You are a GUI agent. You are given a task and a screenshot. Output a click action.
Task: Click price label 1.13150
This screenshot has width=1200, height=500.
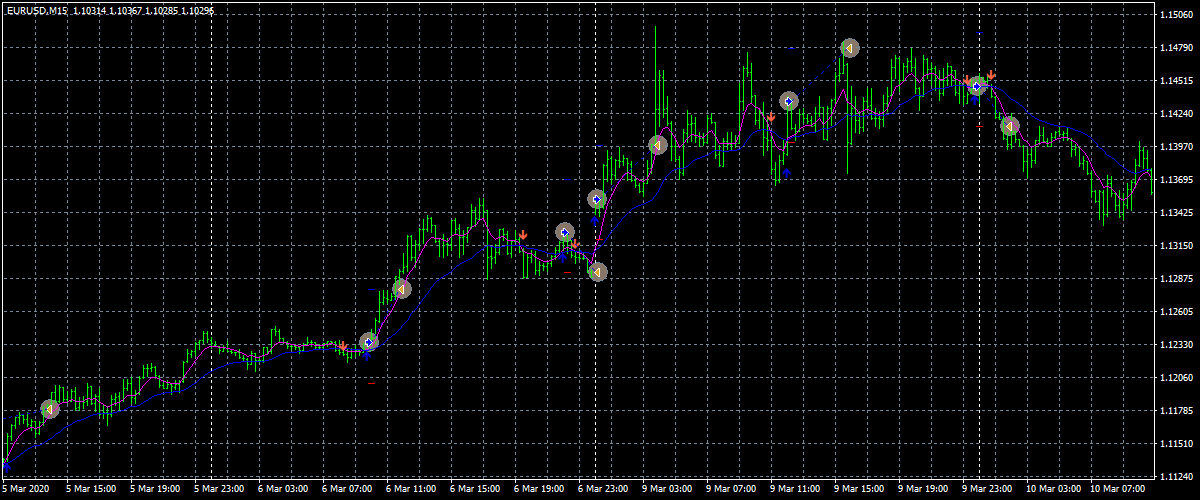tap(1176, 246)
